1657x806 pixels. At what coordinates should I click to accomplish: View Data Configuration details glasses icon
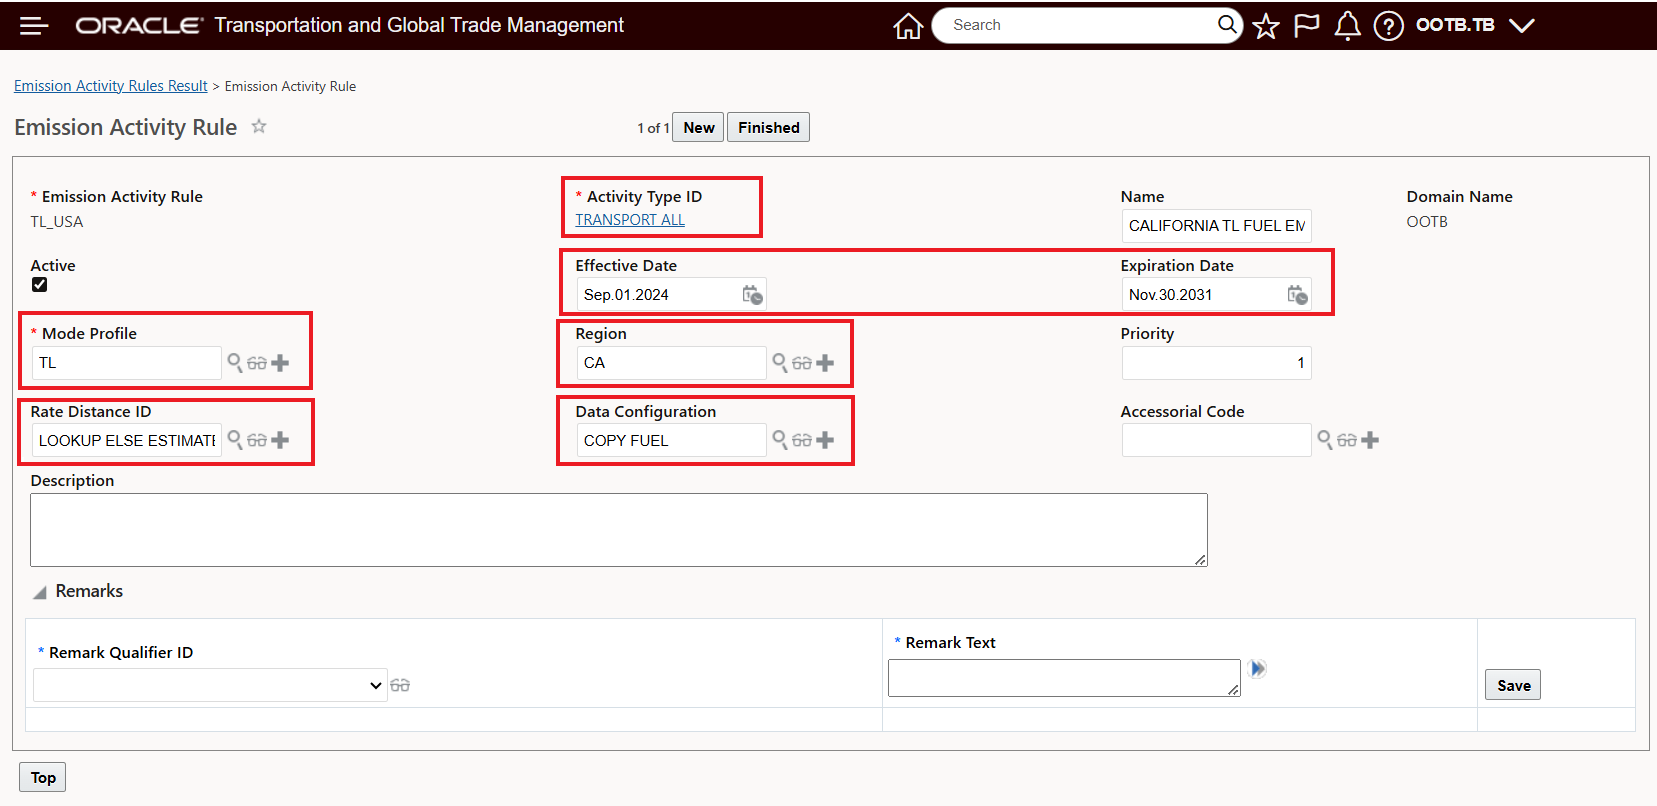tap(802, 440)
